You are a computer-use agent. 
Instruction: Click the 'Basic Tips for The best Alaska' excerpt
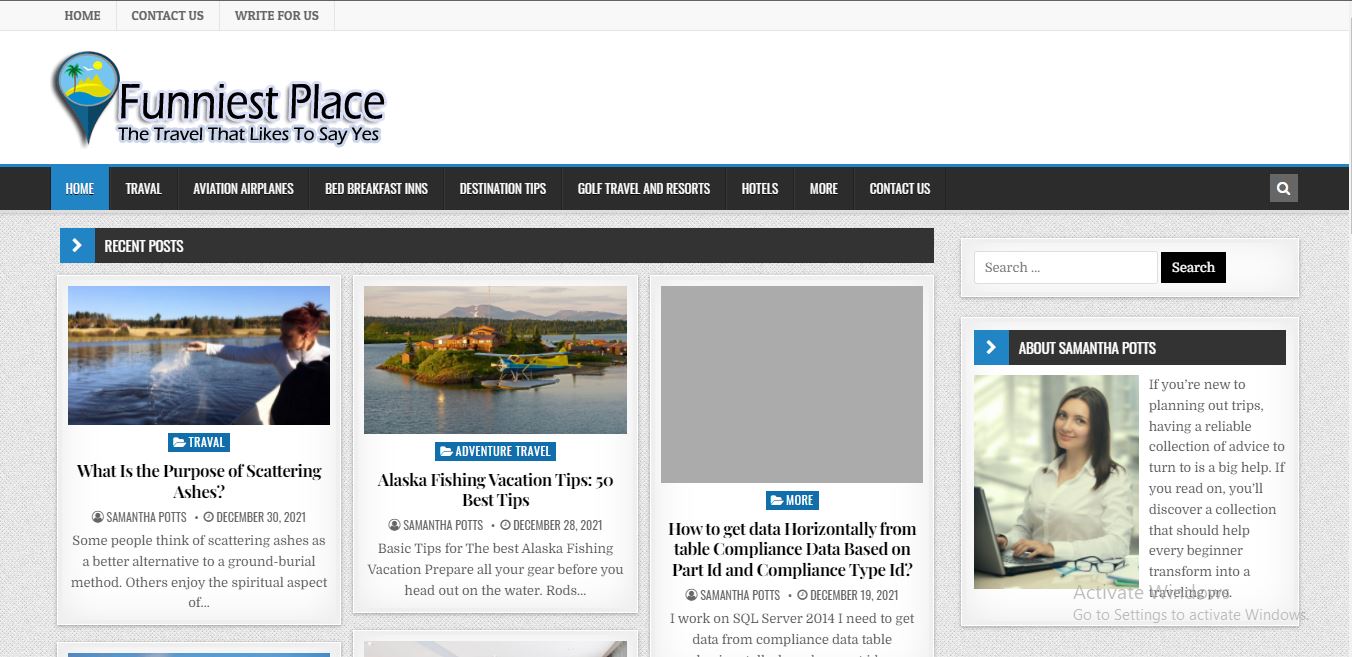coord(495,569)
